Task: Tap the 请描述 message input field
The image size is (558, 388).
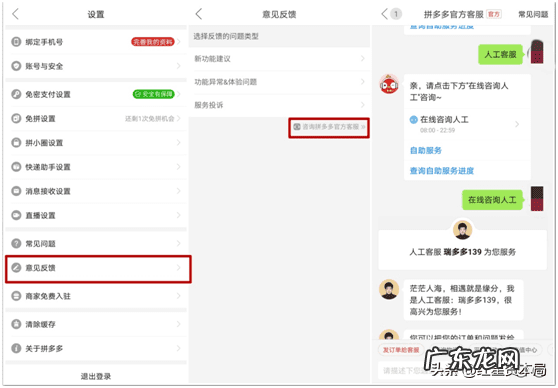Action: [463, 371]
